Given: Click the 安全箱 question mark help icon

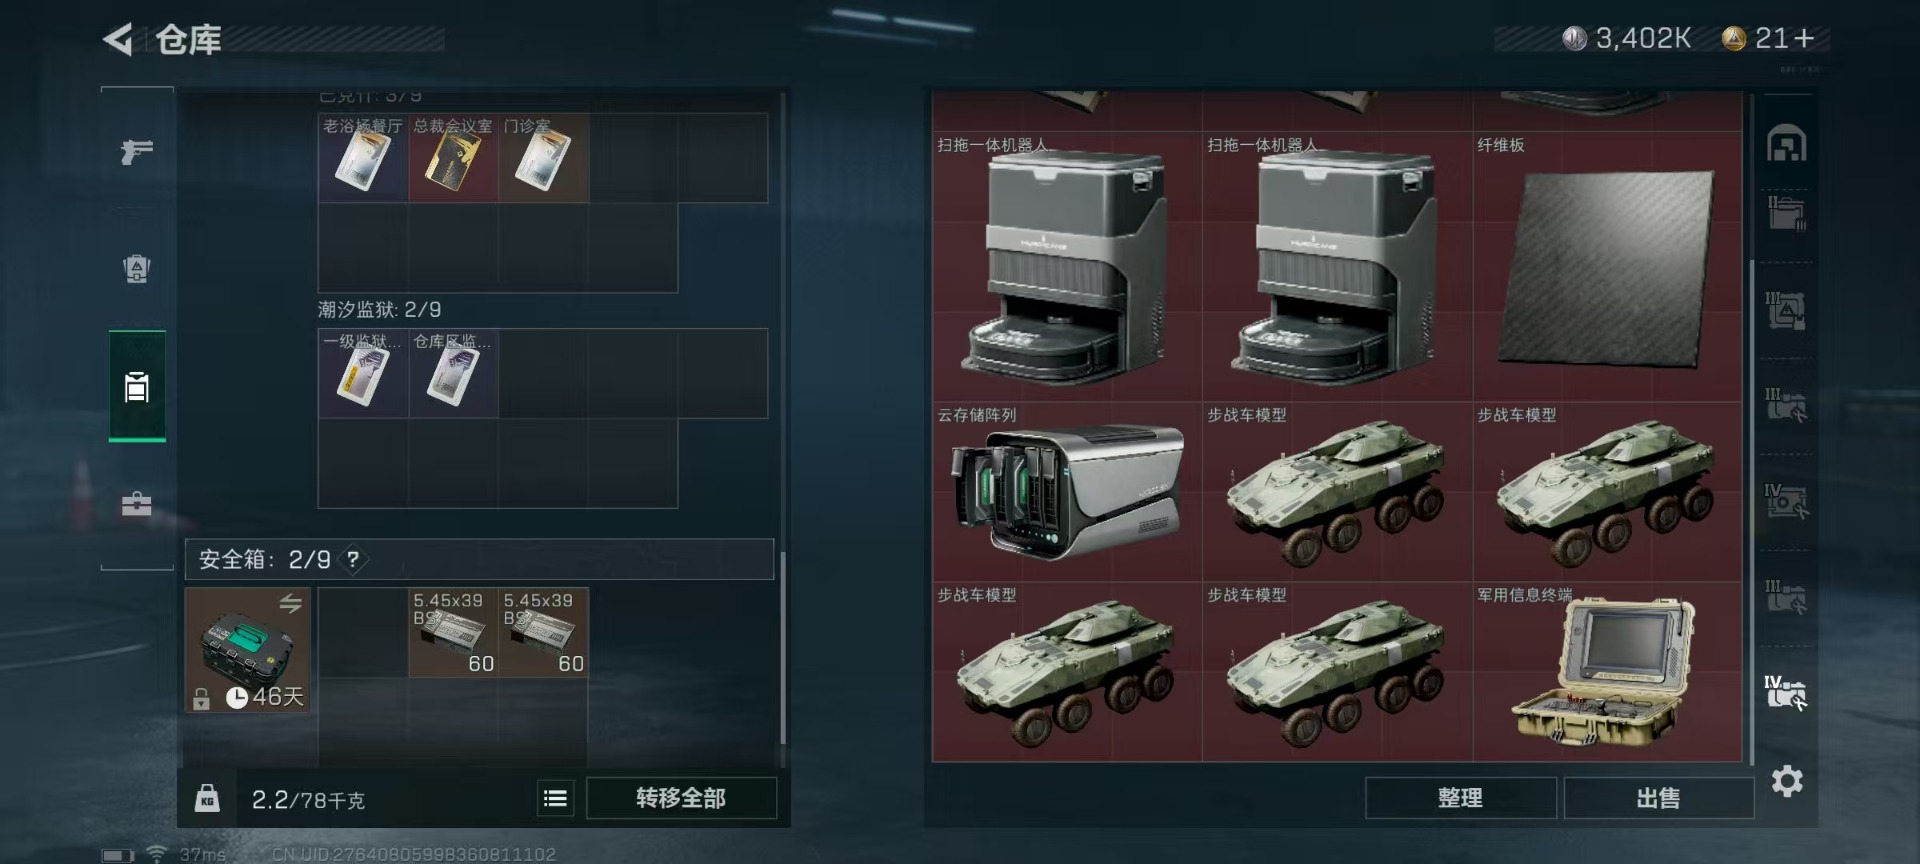Looking at the screenshot, I should [353, 559].
